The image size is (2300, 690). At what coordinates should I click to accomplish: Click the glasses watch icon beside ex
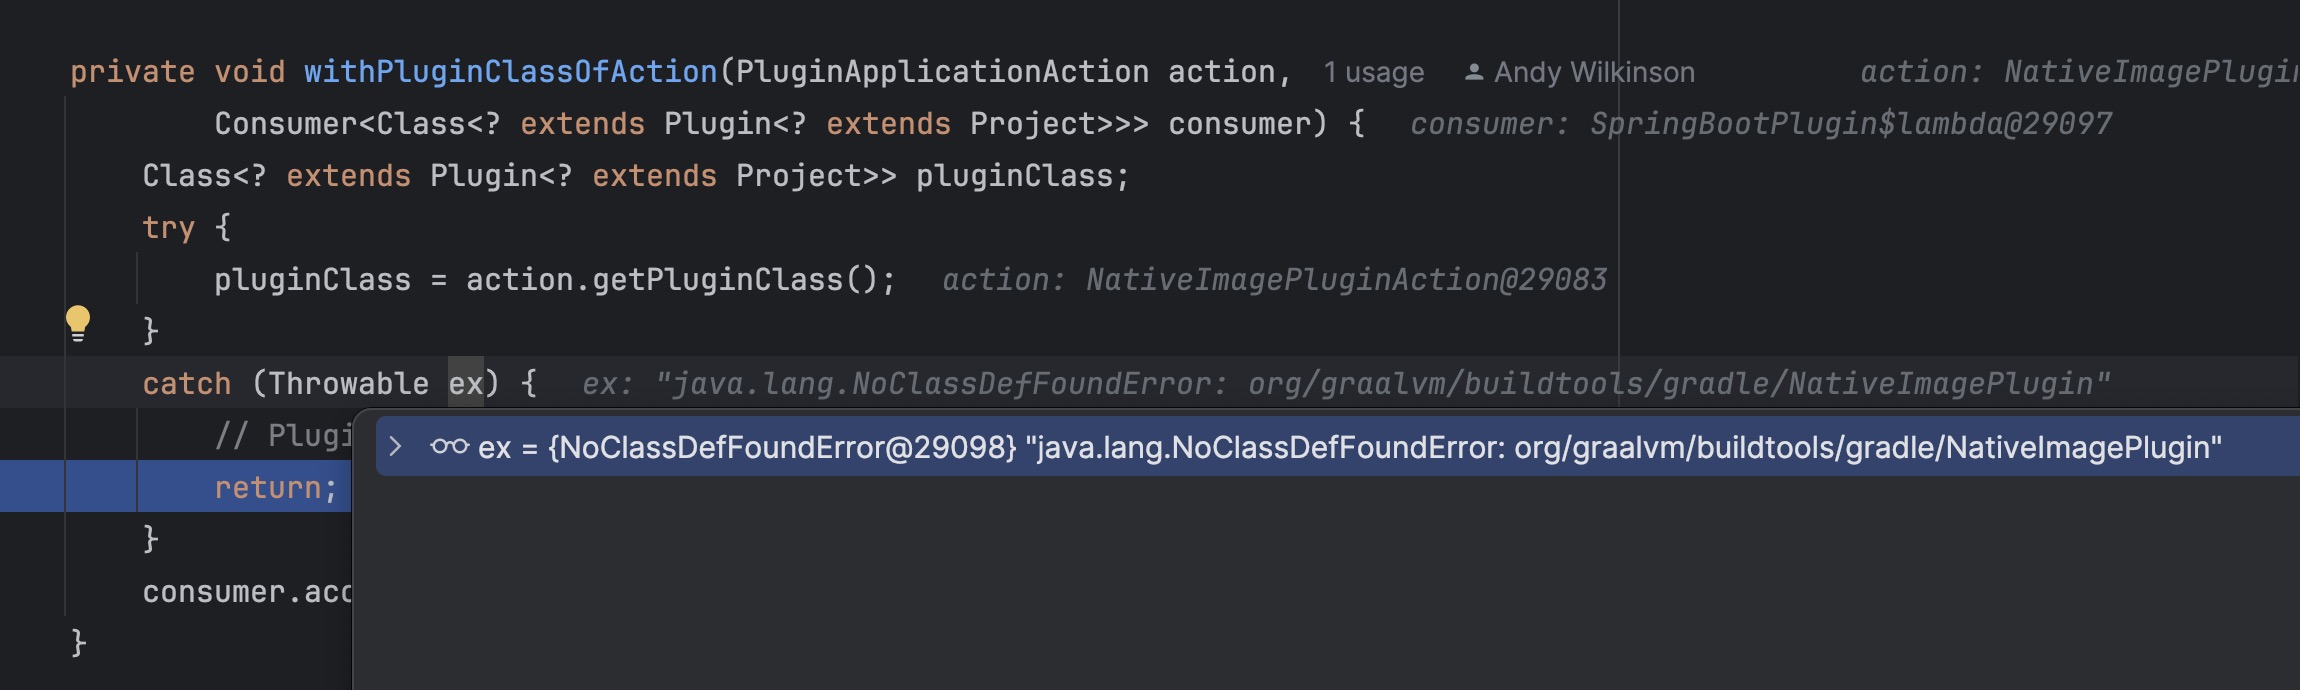[x=449, y=446]
